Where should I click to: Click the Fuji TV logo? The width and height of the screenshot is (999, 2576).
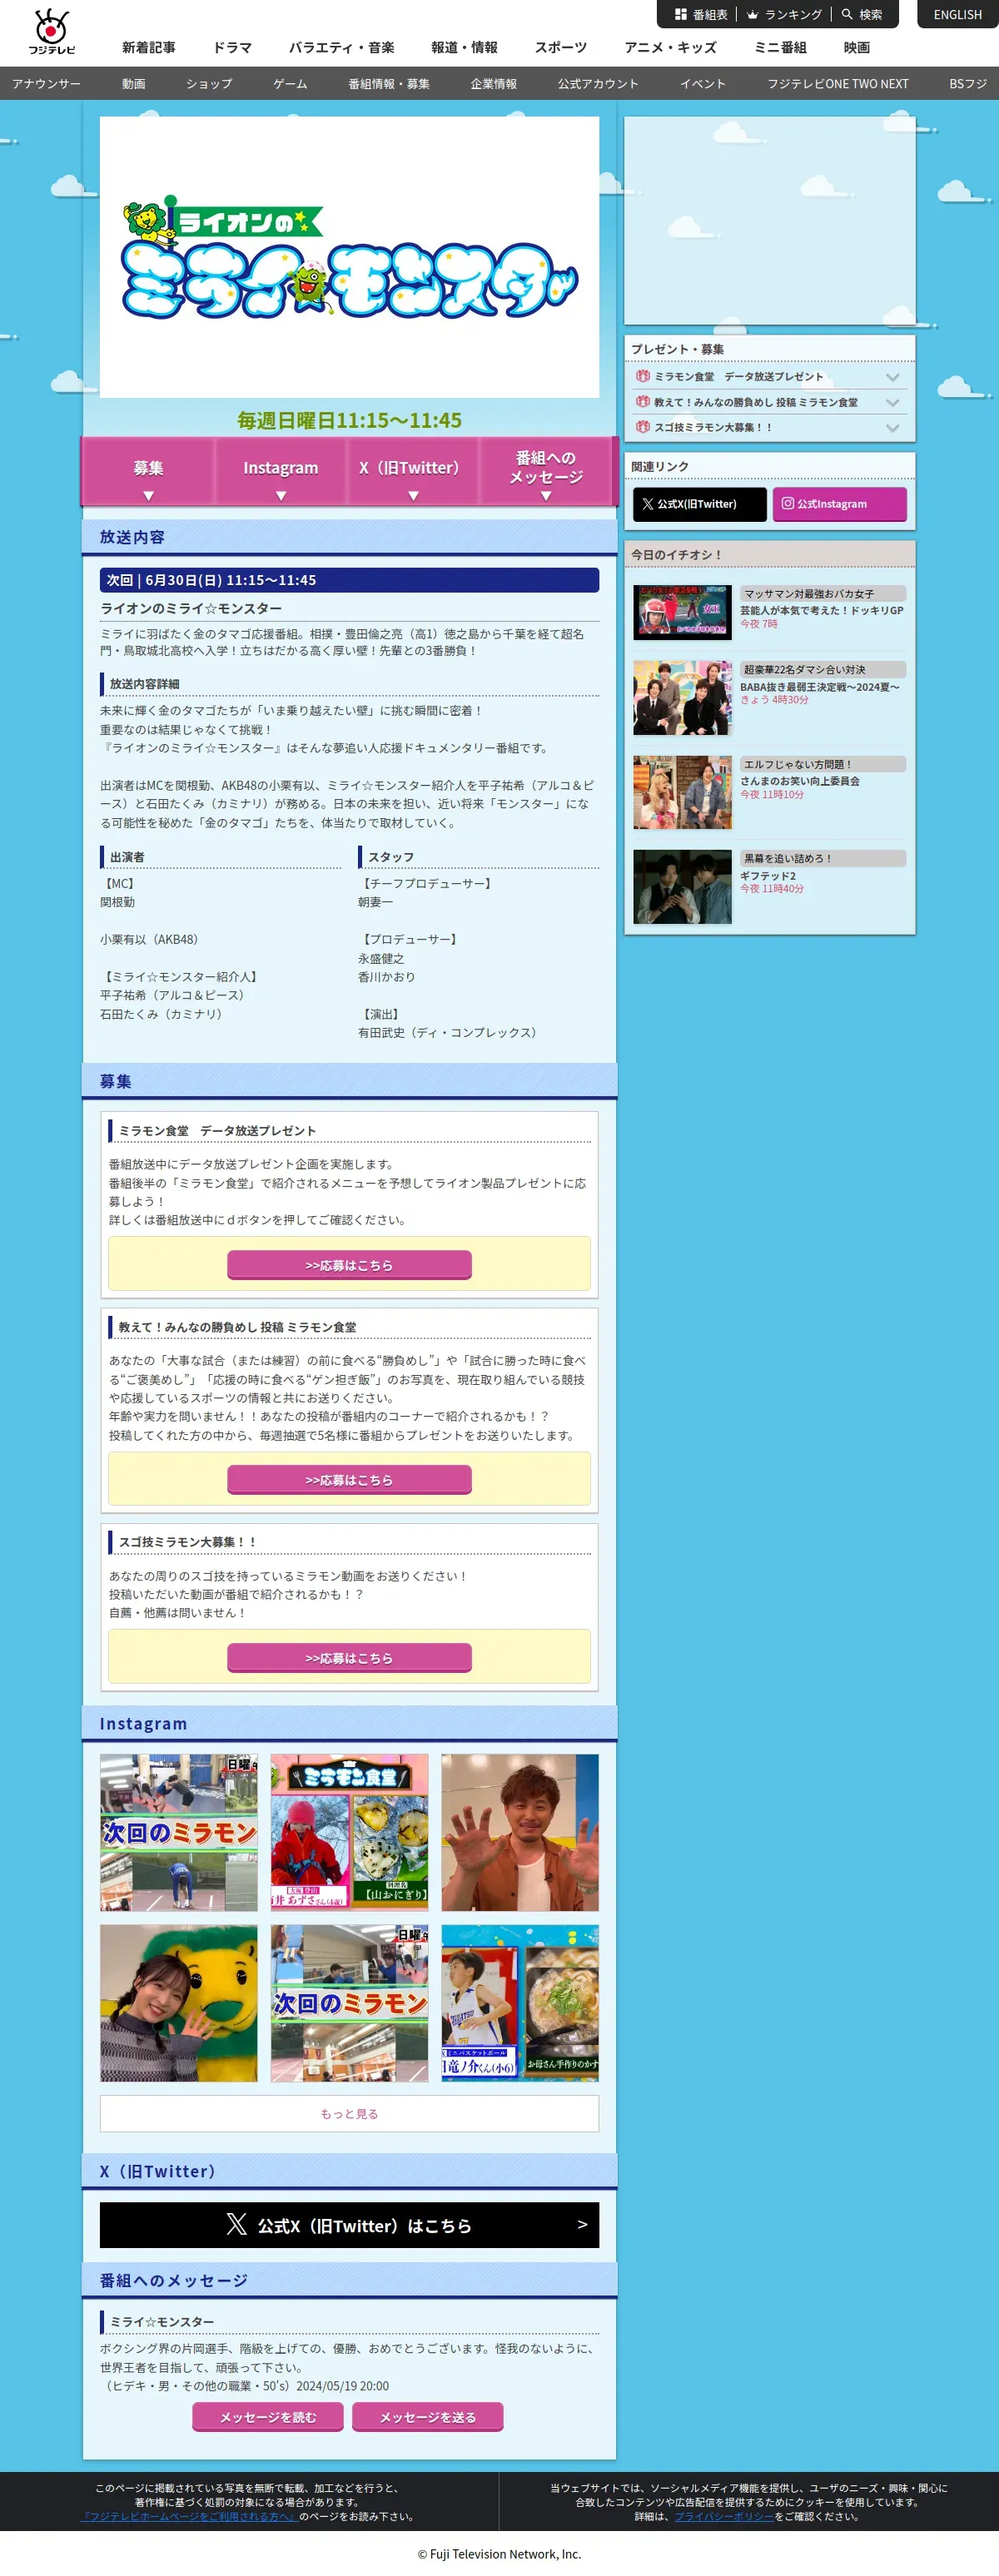[51, 32]
